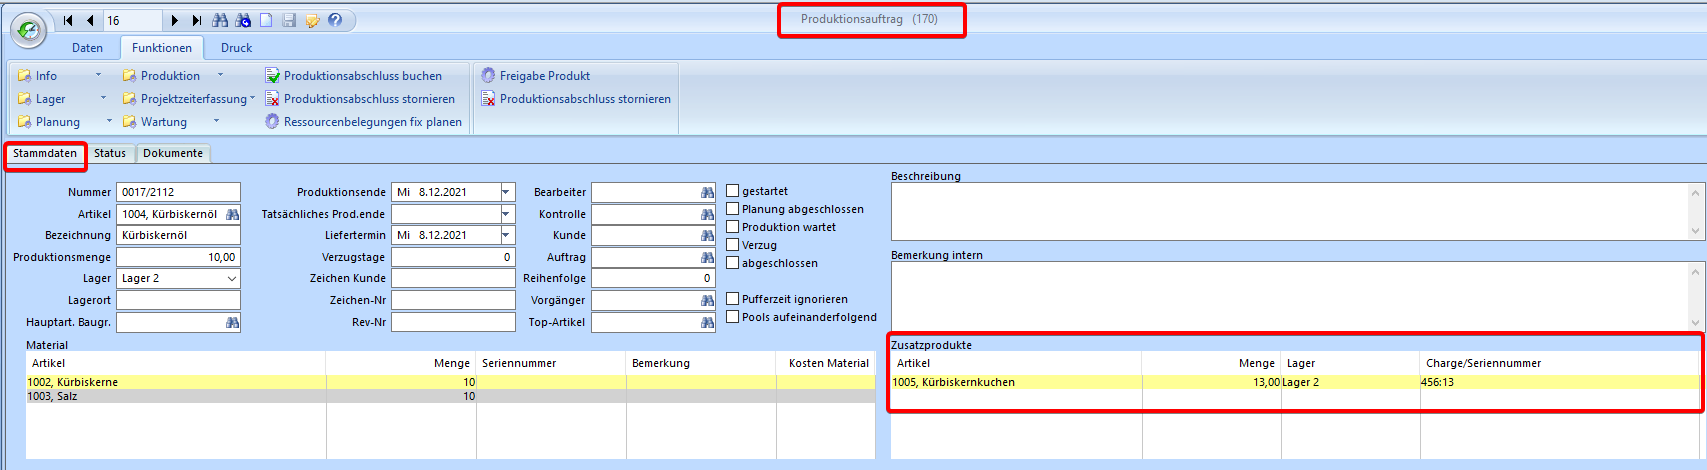Open article lookup binoculars in Artikel field
Viewport: 1707px width, 470px height.
point(233,214)
